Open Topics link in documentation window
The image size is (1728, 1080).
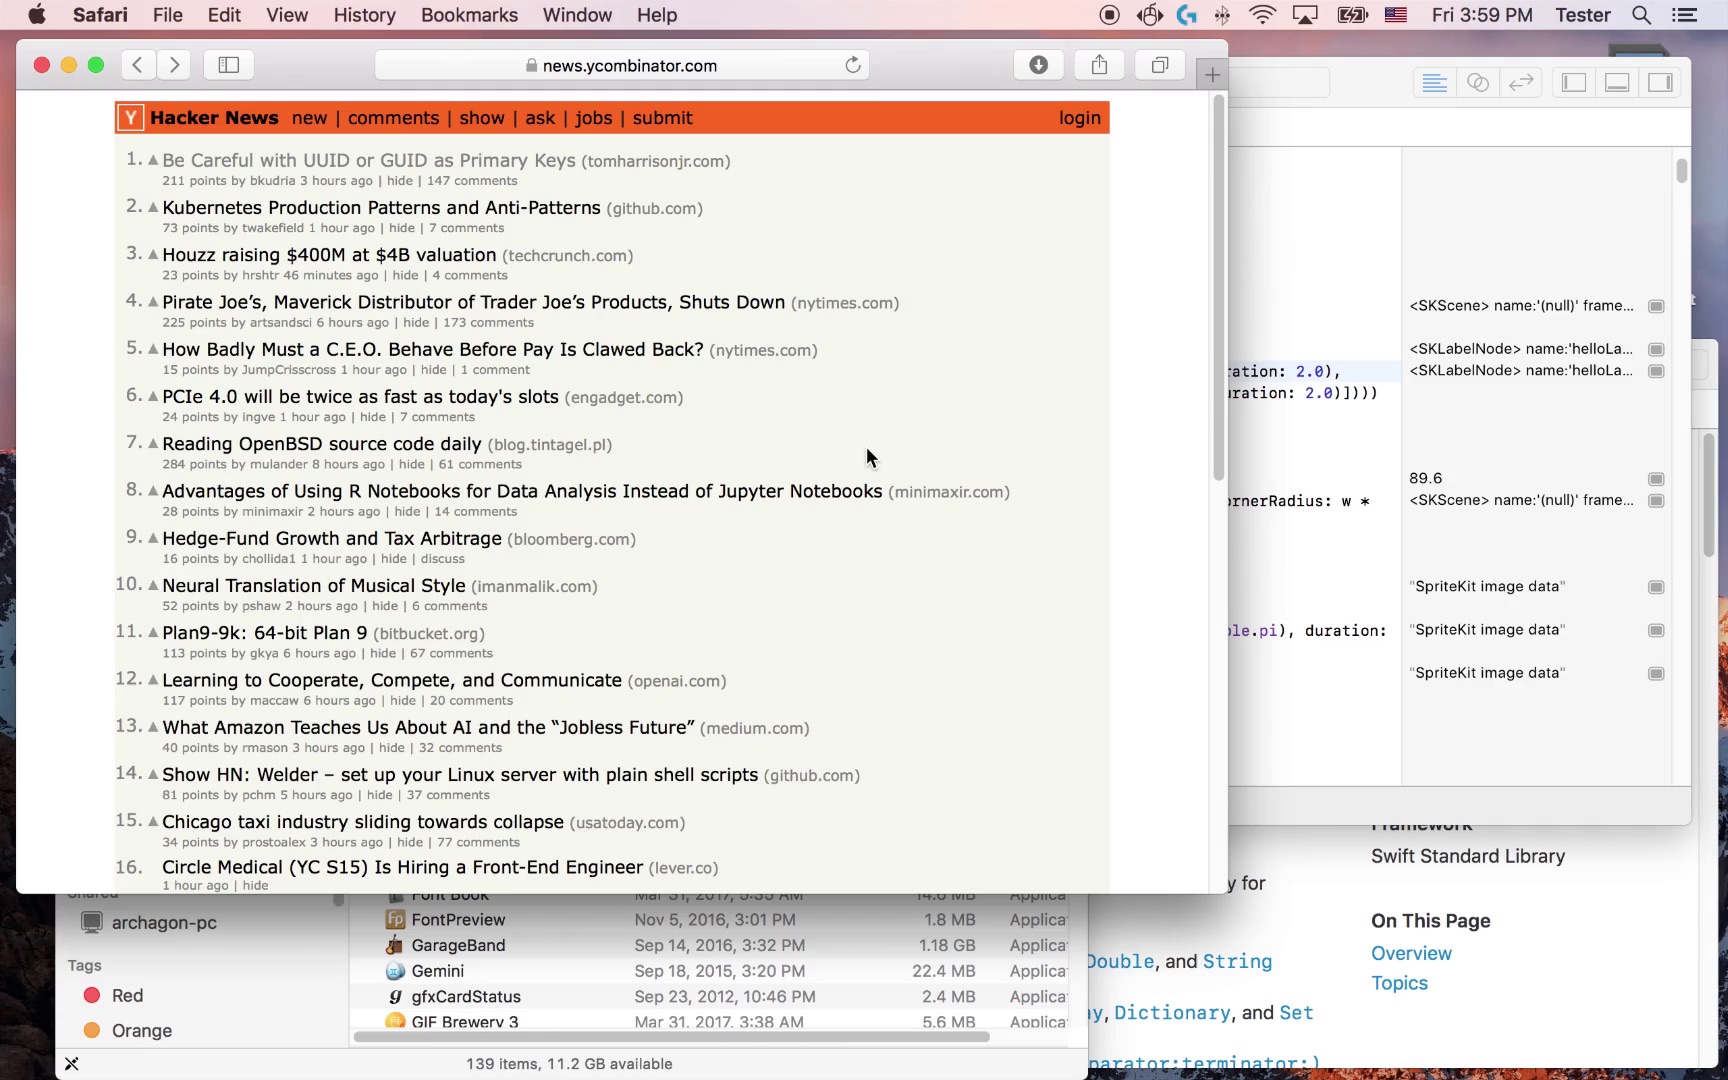point(1399,983)
